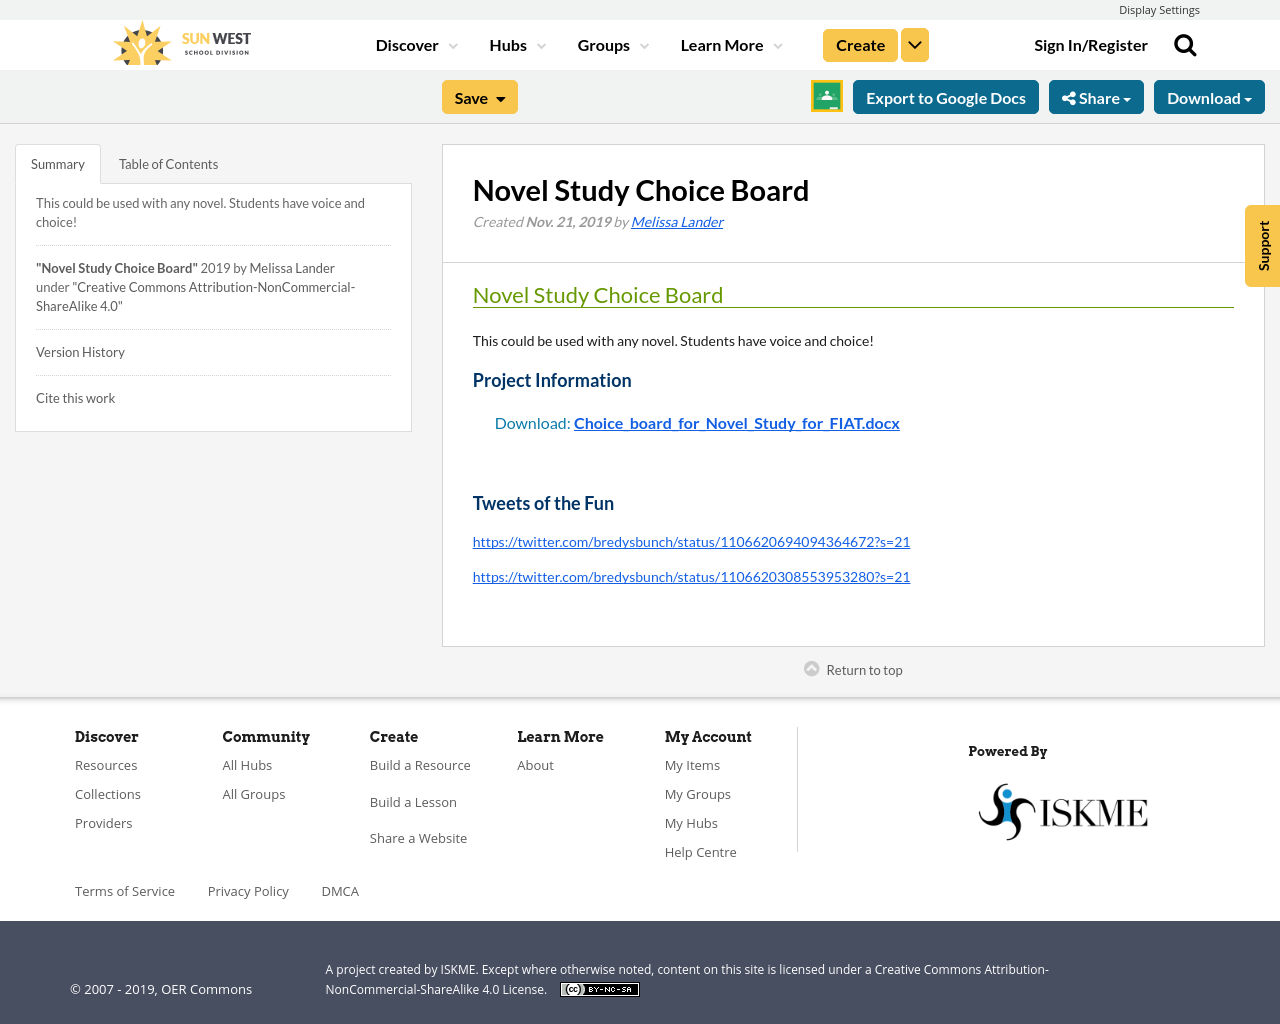
Task: Click Display Settings at the top
Action: pos(1159,10)
